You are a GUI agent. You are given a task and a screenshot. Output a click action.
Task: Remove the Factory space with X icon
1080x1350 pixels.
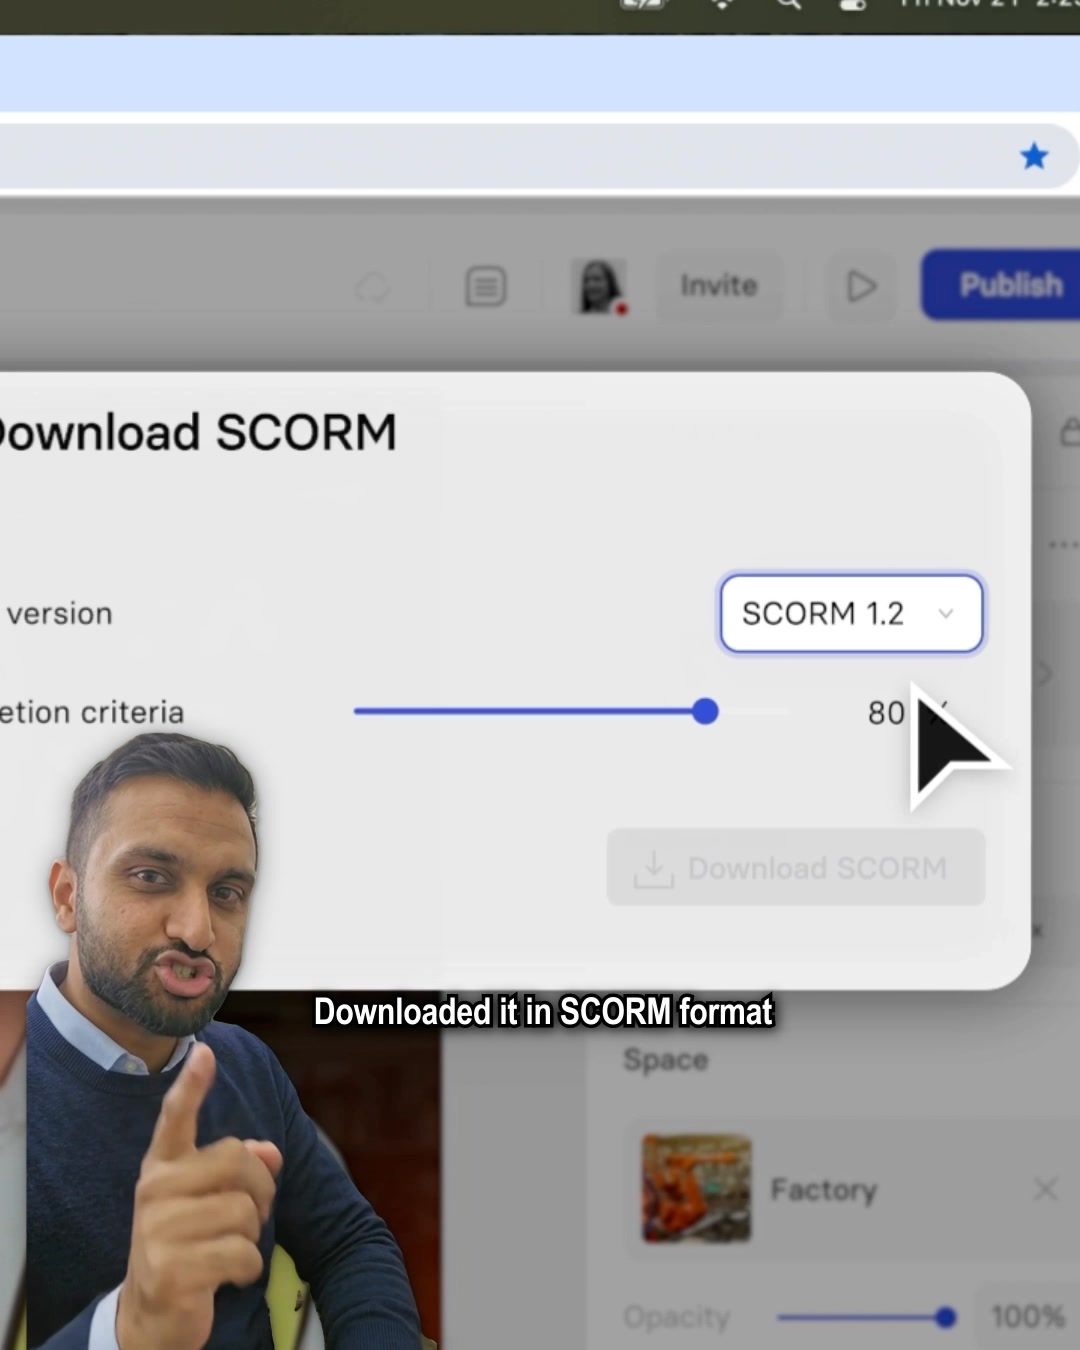point(1045,1189)
